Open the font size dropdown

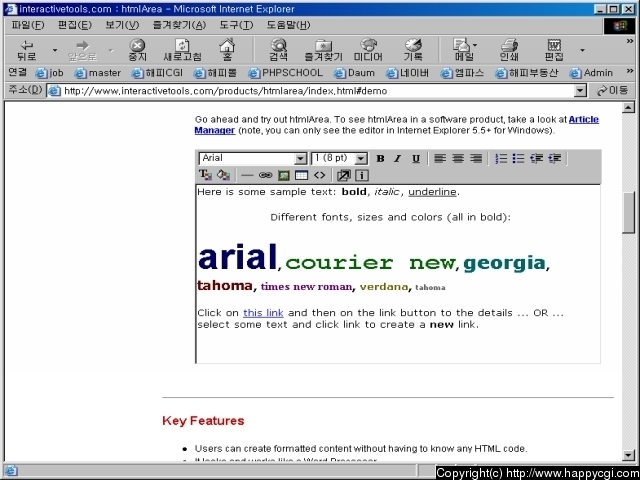pos(361,159)
